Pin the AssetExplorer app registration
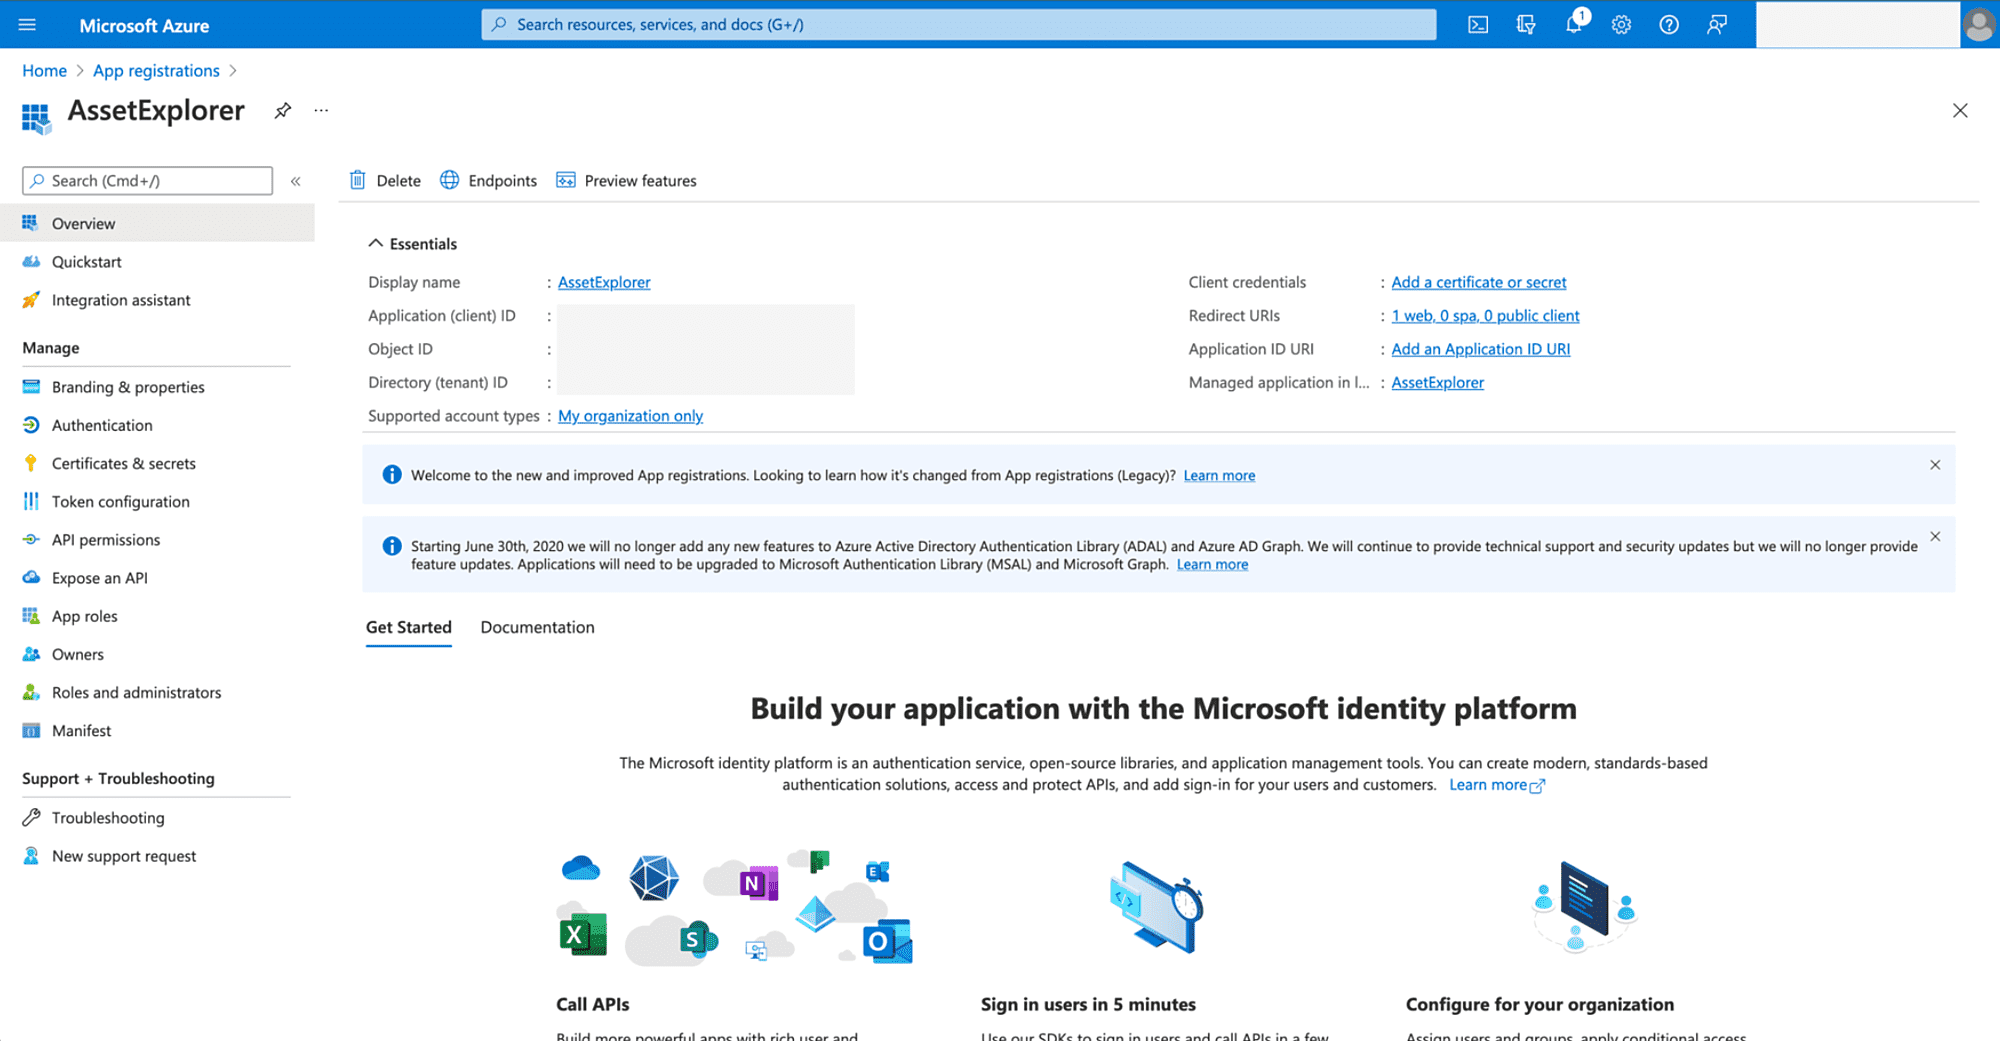2000x1041 pixels. pyautogui.click(x=283, y=111)
